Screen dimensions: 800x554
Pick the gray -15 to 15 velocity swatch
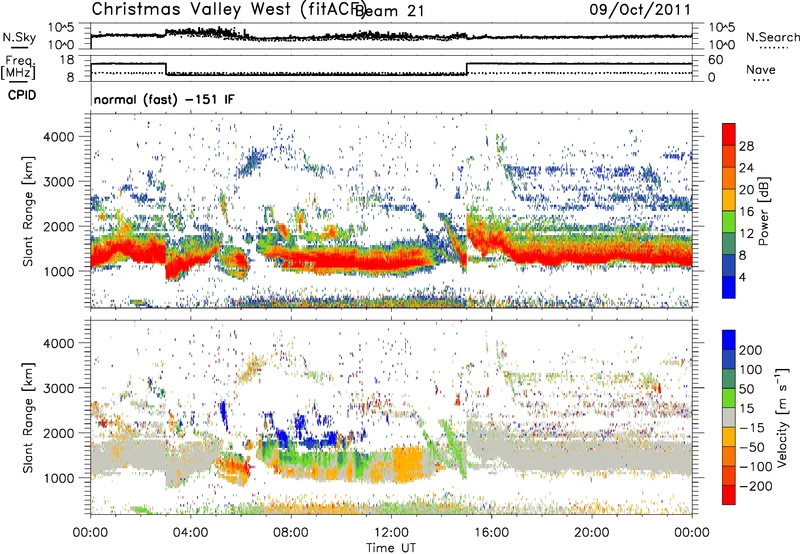pyautogui.click(x=729, y=418)
